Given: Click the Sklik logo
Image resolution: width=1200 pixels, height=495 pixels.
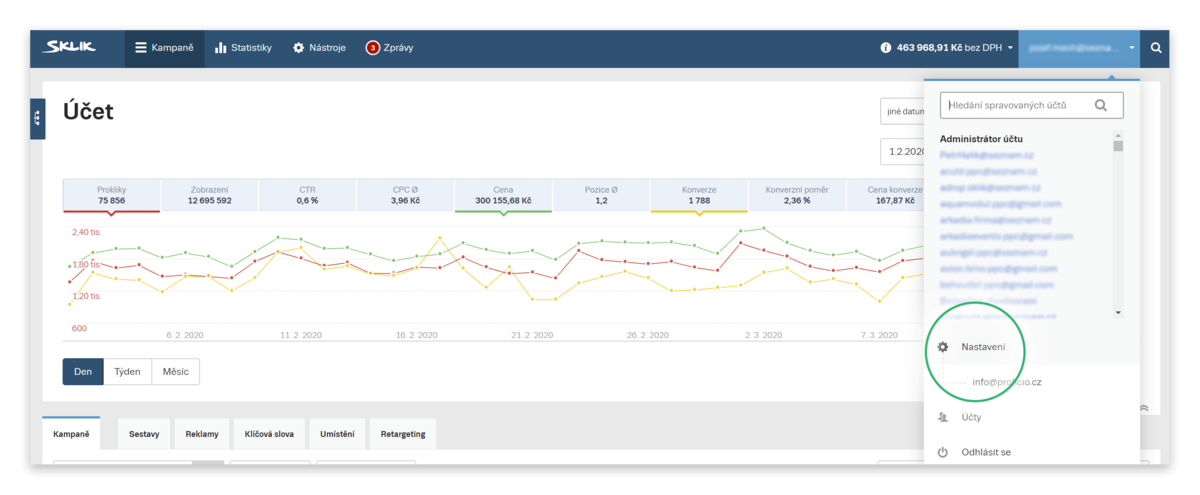Looking at the screenshot, I should (x=69, y=47).
